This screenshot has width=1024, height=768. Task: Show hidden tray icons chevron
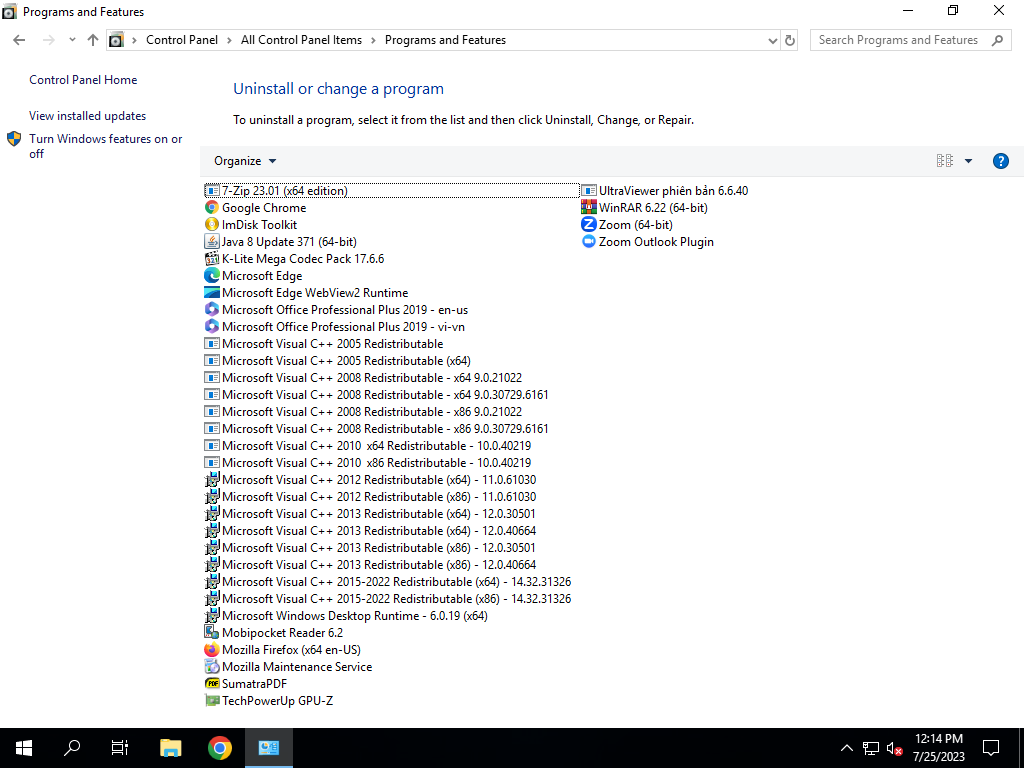[x=846, y=748]
